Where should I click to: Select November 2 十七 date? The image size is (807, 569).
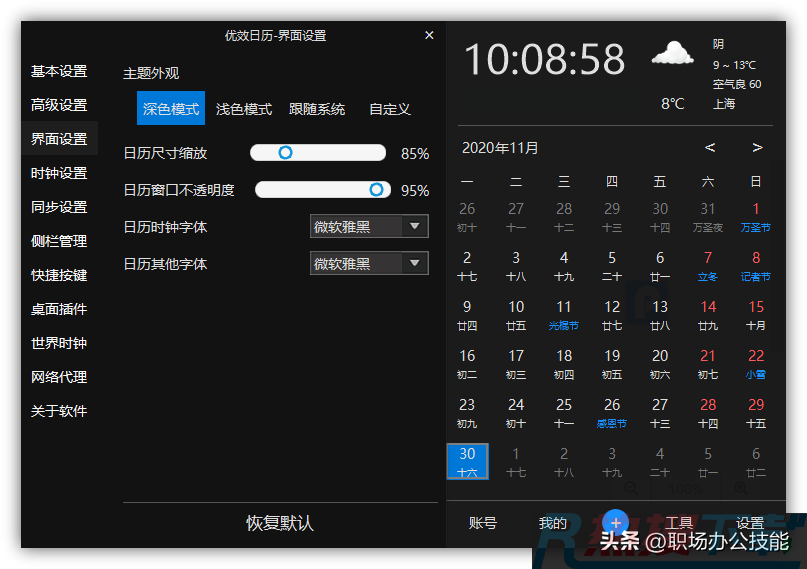[467, 265]
